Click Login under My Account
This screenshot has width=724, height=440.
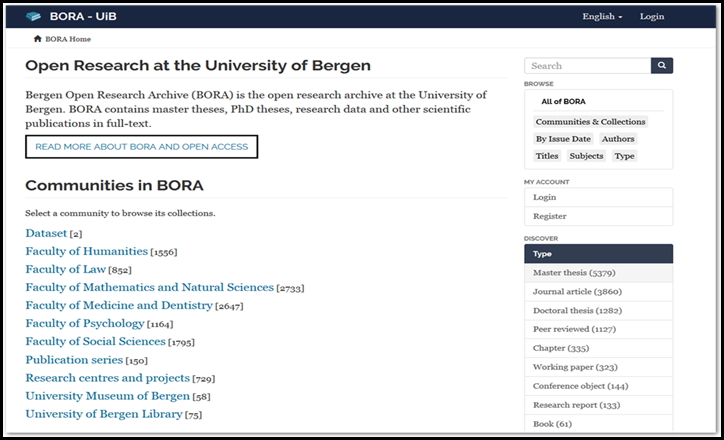(598, 197)
